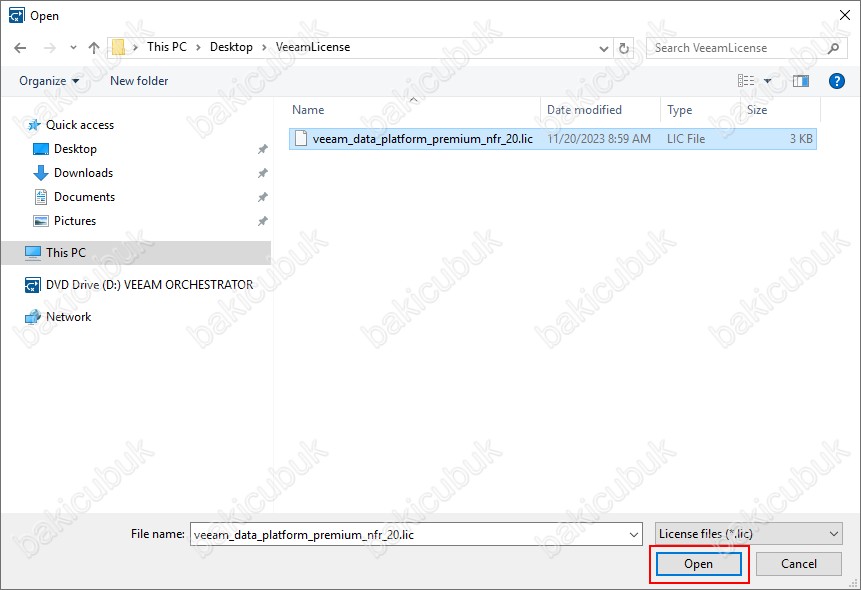Open the recent locations dropdown arrow
The width and height of the screenshot is (861, 590).
coord(74,48)
